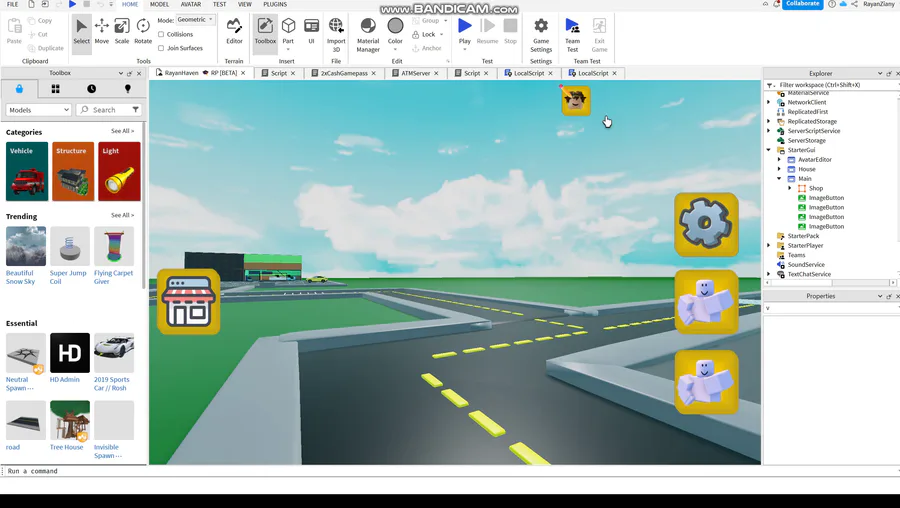Switch to the TEST ribbon tab
Image resolution: width=900 pixels, height=508 pixels.
(x=219, y=4)
